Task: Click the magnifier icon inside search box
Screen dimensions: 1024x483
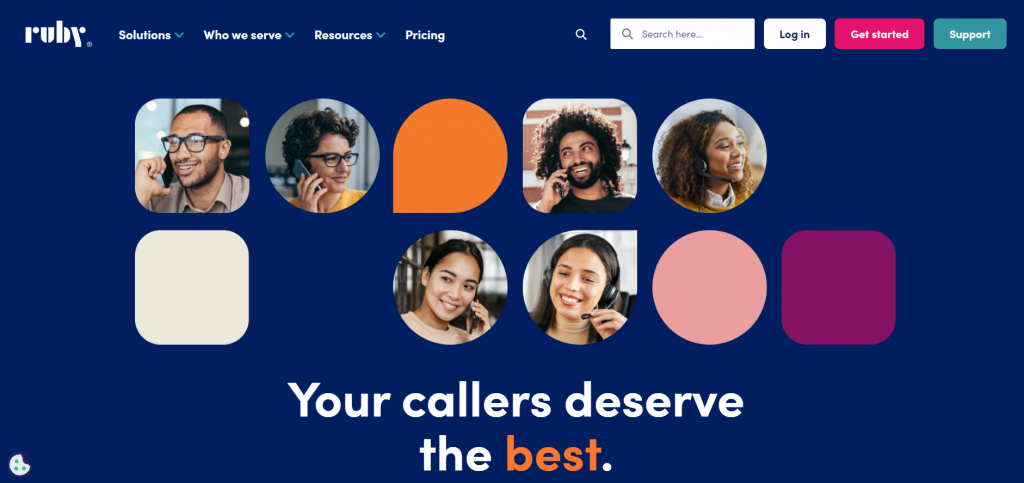Action: pos(627,34)
